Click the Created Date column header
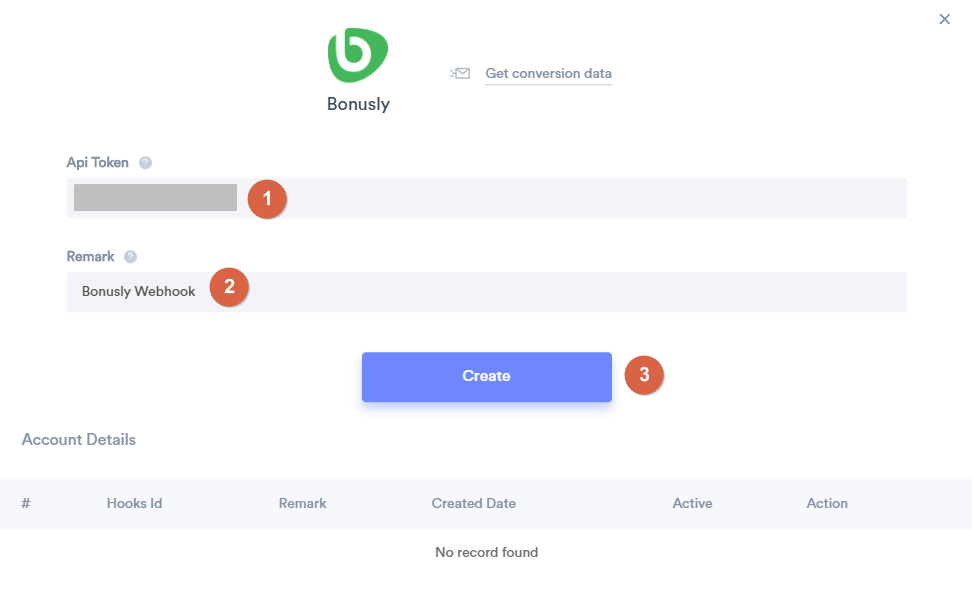 (x=473, y=503)
